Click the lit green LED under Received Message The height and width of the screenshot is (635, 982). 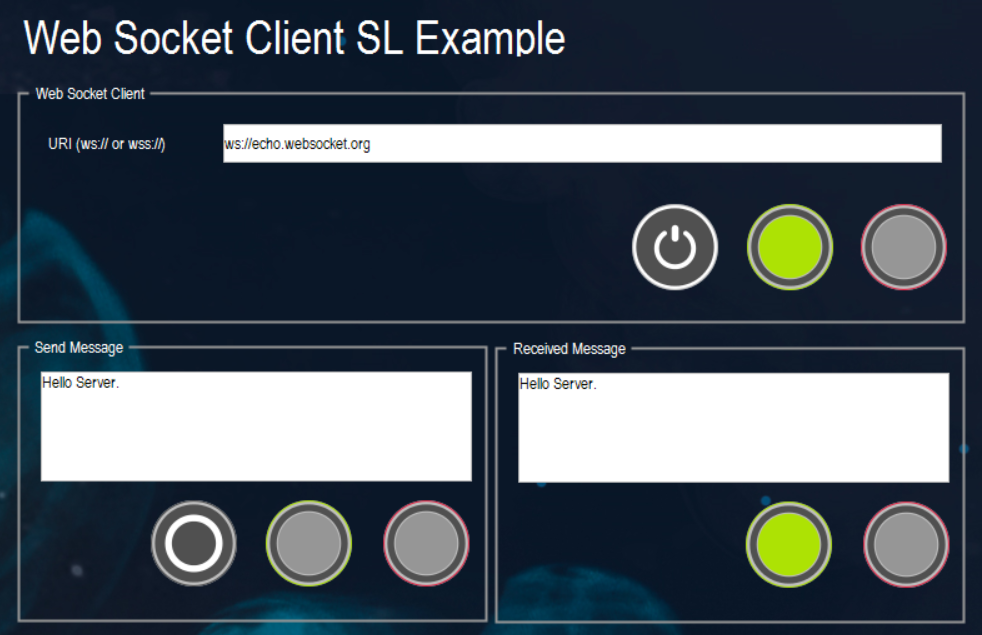point(789,543)
